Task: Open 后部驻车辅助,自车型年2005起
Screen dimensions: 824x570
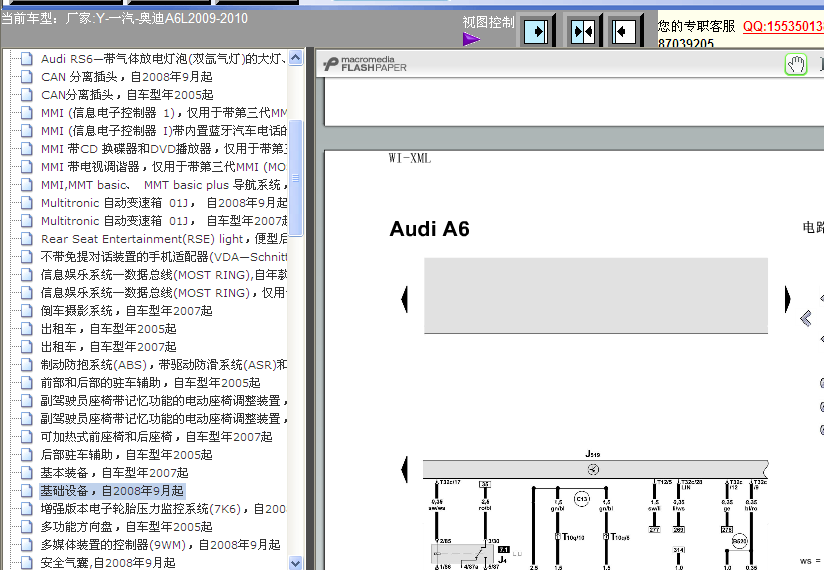Action: coord(127,455)
